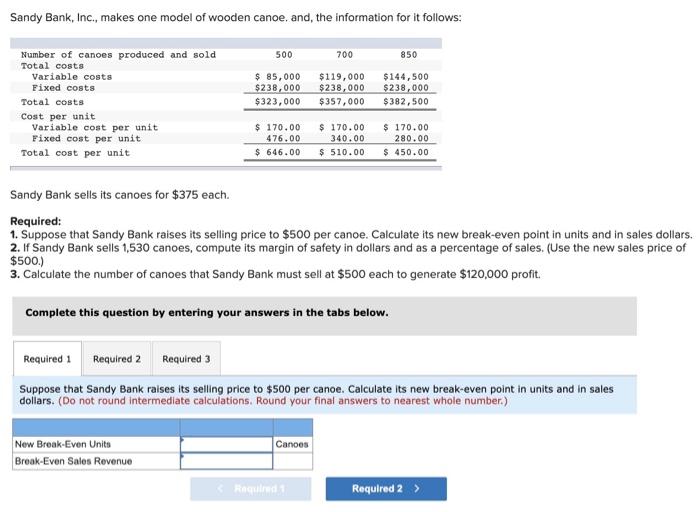Viewport: 700px width, 512px height.
Task: Click the $ 85,000 variable costs value
Action: click(278, 77)
